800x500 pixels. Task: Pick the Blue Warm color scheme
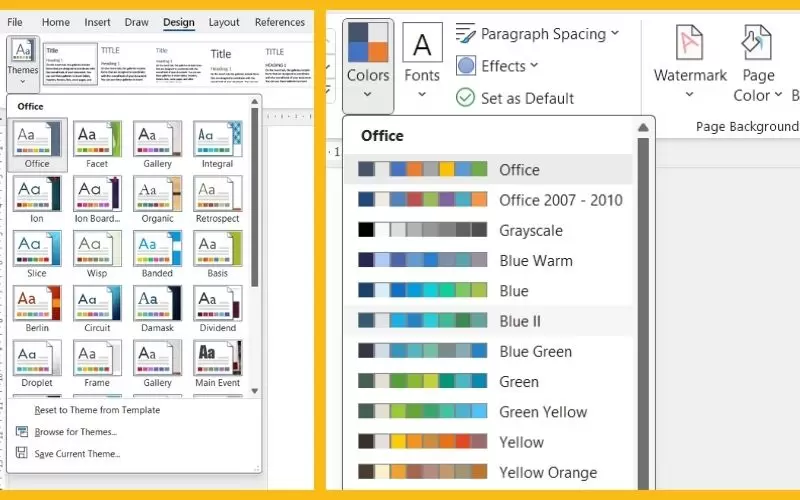coord(488,260)
